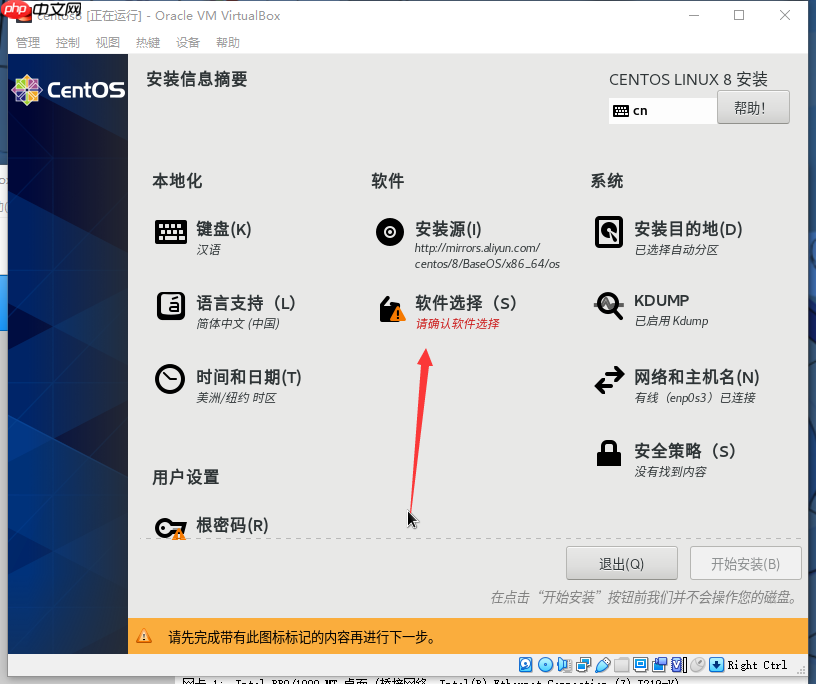Select the 时间和日期 clock icon
The width and height of the screenshot is (816, 684).
[x=171, y=379]
